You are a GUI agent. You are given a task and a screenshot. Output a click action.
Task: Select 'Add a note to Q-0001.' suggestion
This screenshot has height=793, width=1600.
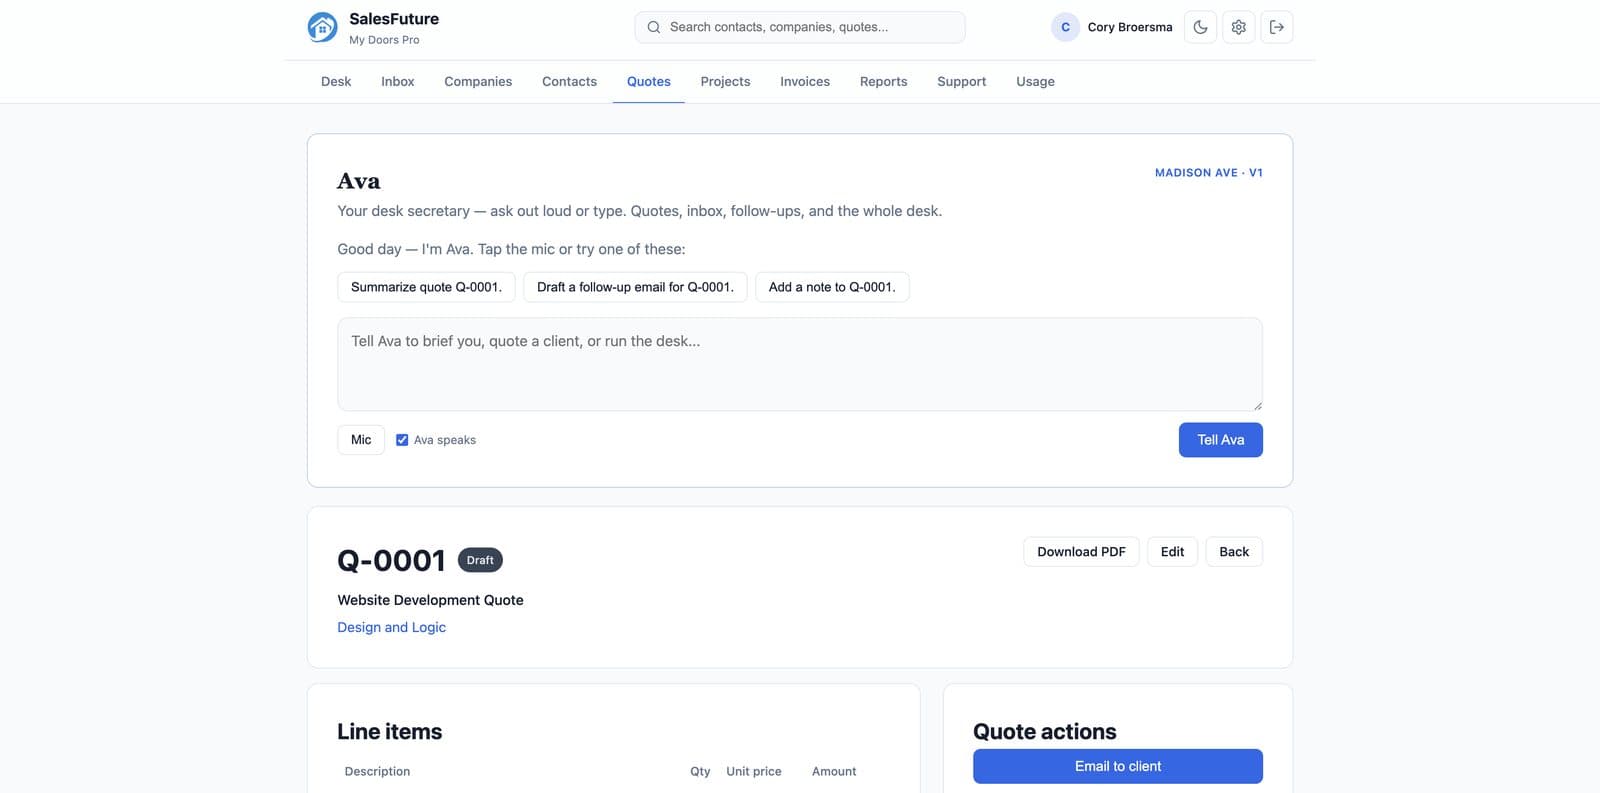click(832, 287)
